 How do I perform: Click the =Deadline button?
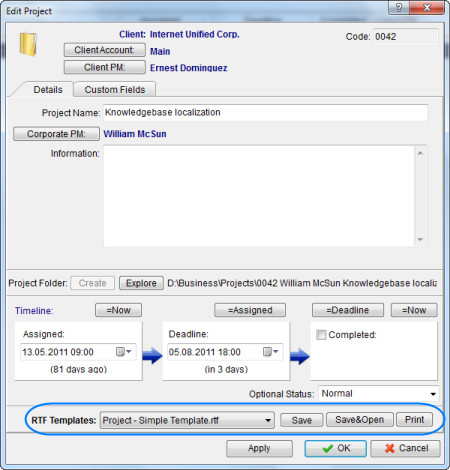(x=348, y=310)
